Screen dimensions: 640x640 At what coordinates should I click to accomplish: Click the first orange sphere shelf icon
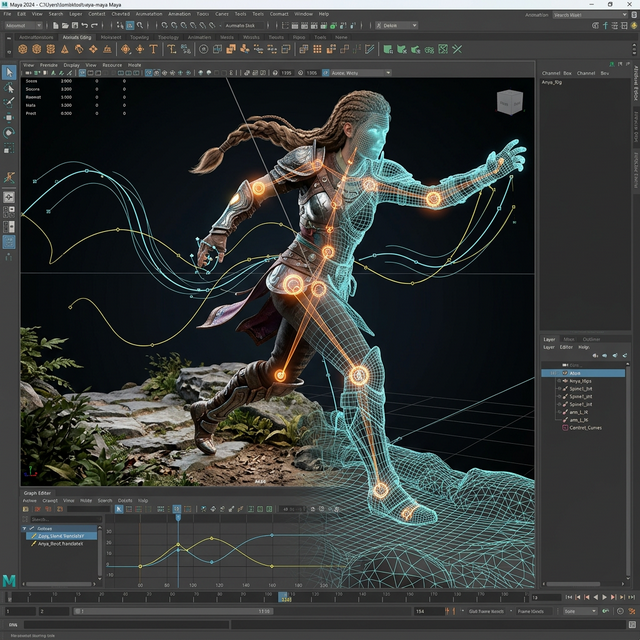pos(22,49)
